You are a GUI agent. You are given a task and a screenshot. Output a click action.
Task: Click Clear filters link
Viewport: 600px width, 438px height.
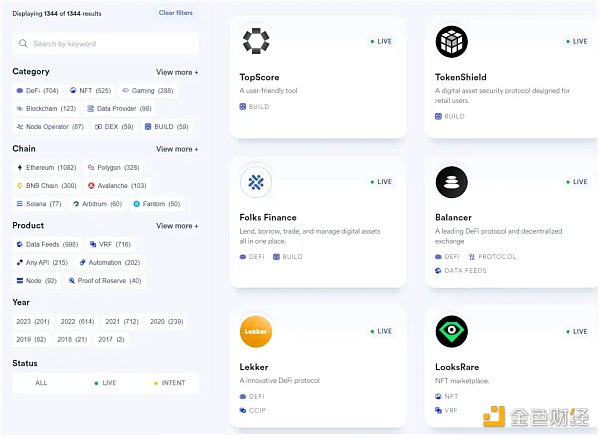click(176, 13)
